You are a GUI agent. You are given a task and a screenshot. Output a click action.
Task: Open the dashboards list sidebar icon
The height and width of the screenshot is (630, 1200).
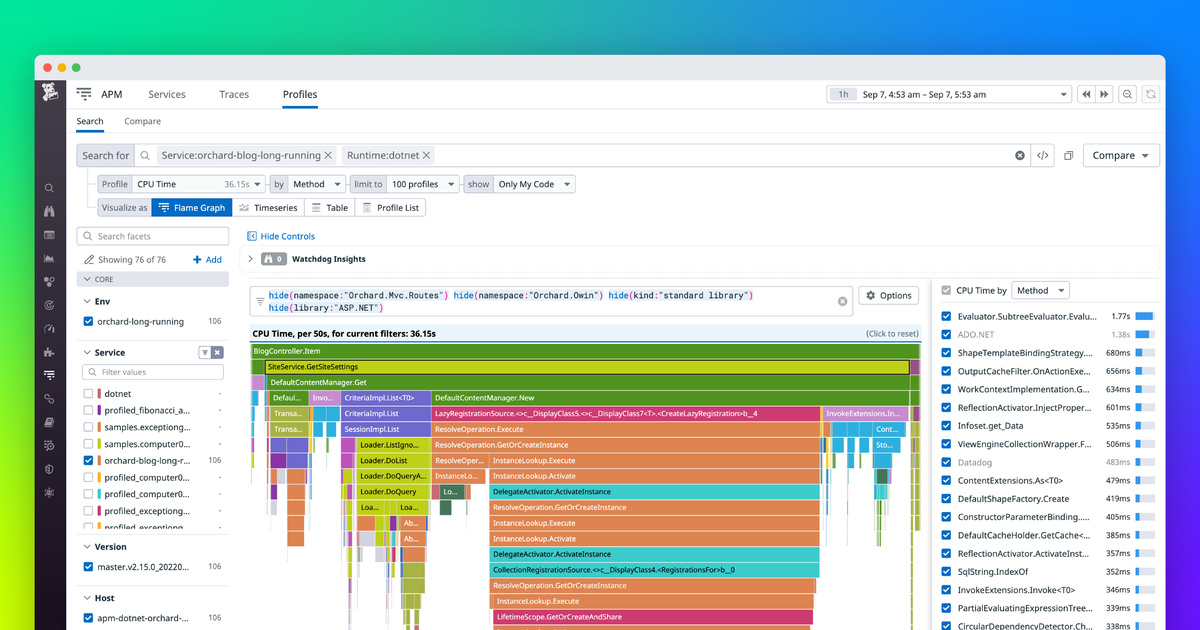(x=49, y=235)
